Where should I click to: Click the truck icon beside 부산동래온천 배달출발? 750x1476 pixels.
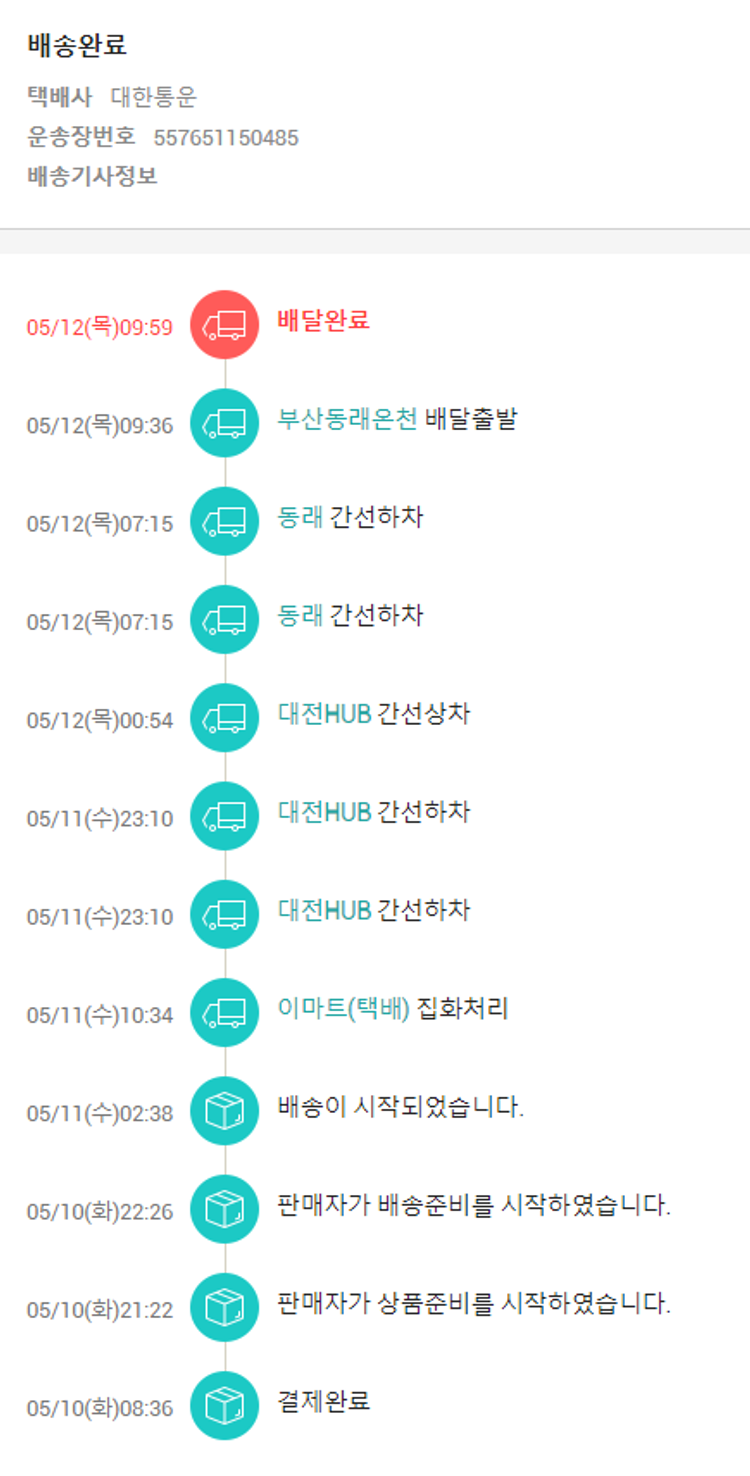[x=224, y=423]
